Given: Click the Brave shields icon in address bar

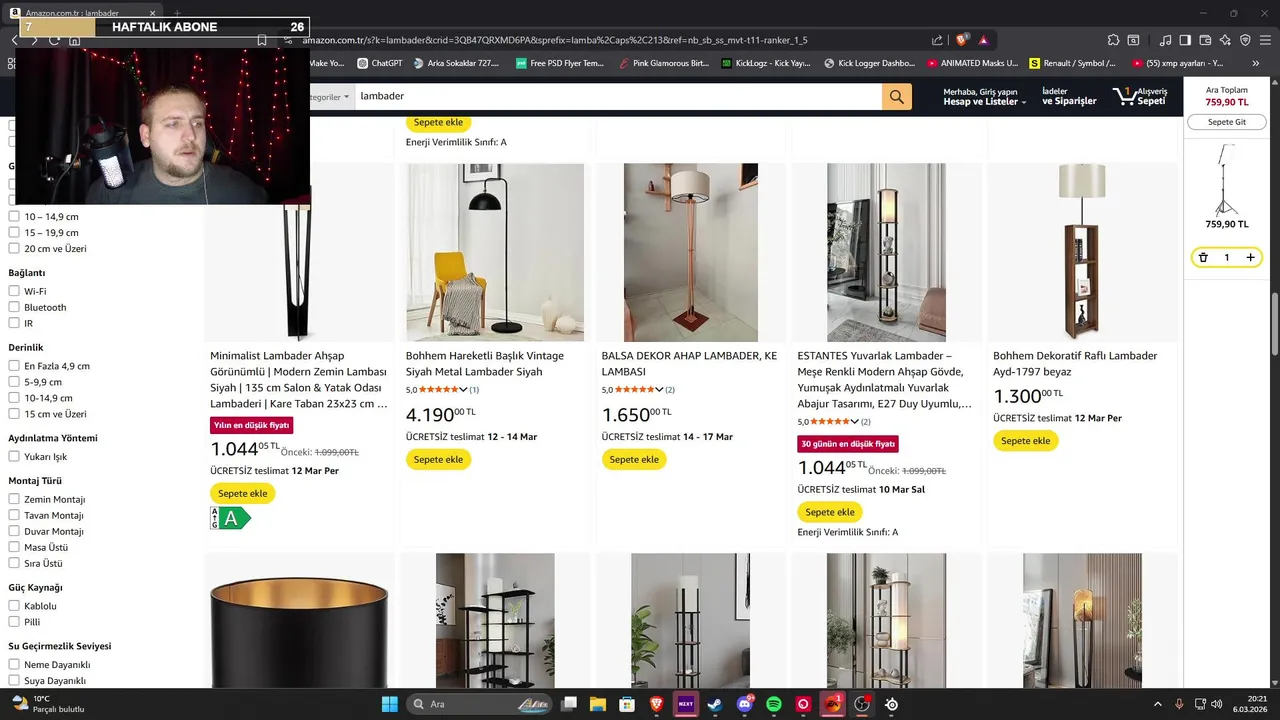Looking at the screenshot, I should [x=962, y=40].
